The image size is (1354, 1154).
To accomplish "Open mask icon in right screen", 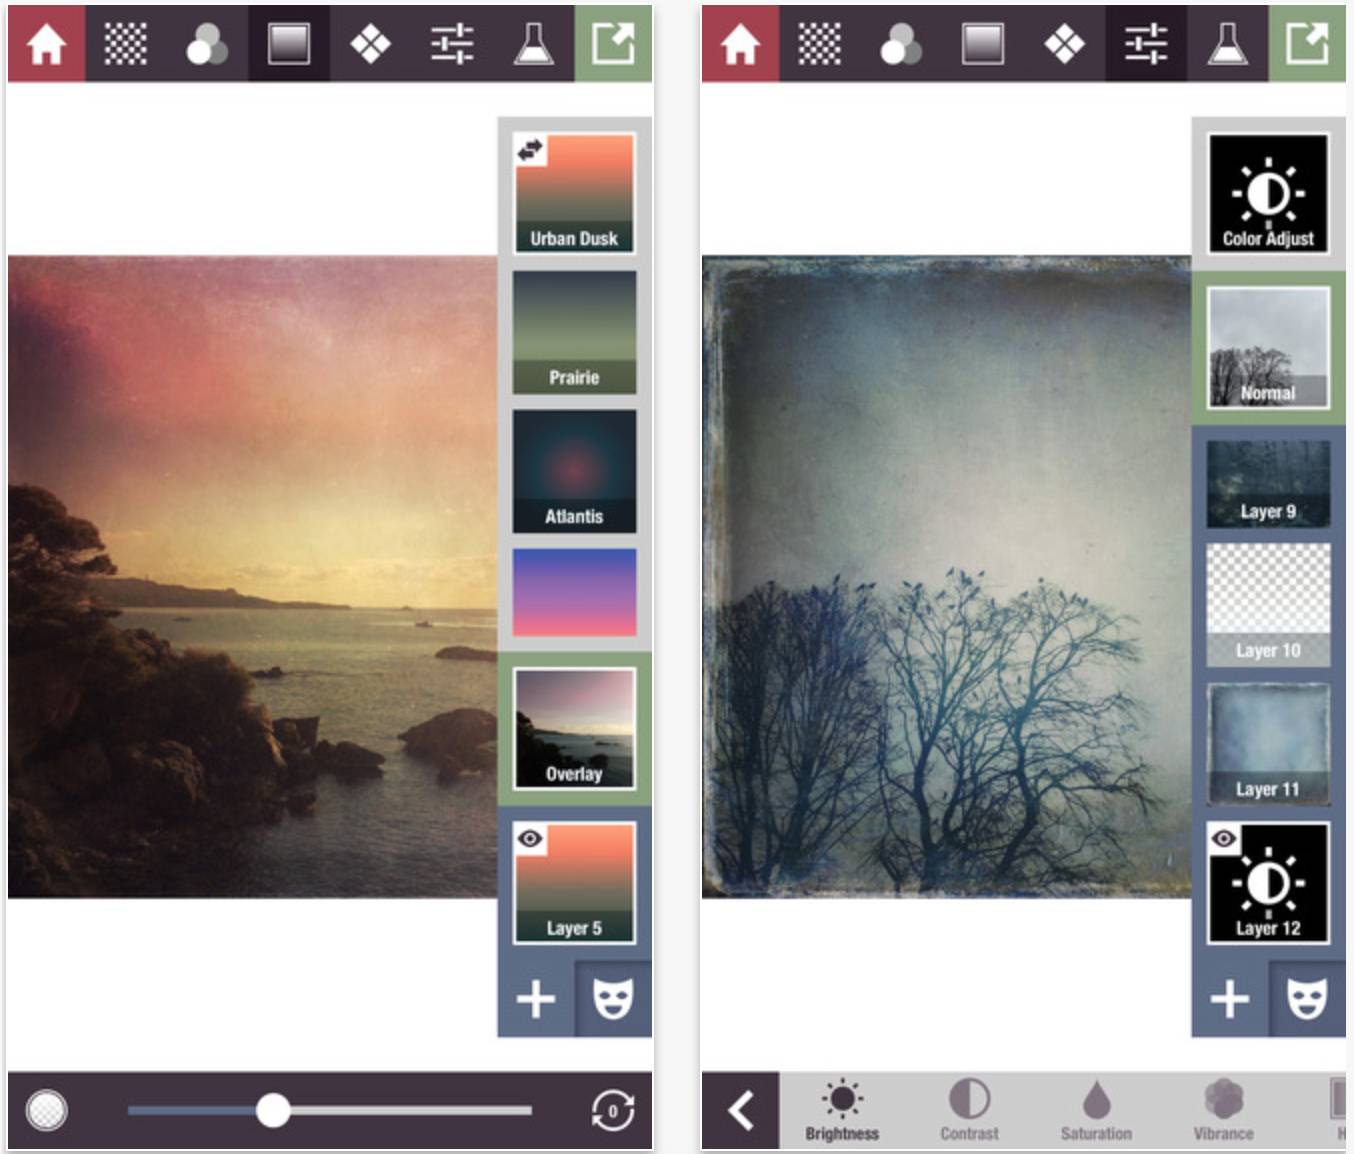I will [1307, 999].
